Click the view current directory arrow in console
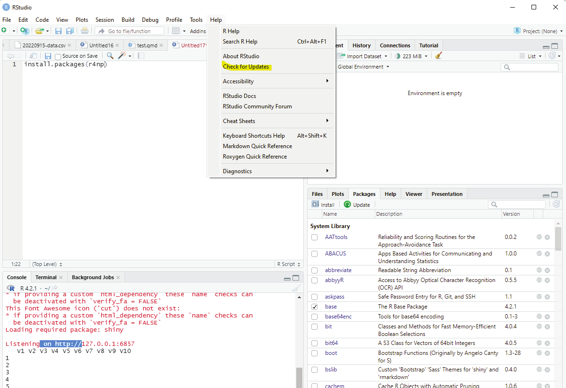 click(x=55, y=288)
